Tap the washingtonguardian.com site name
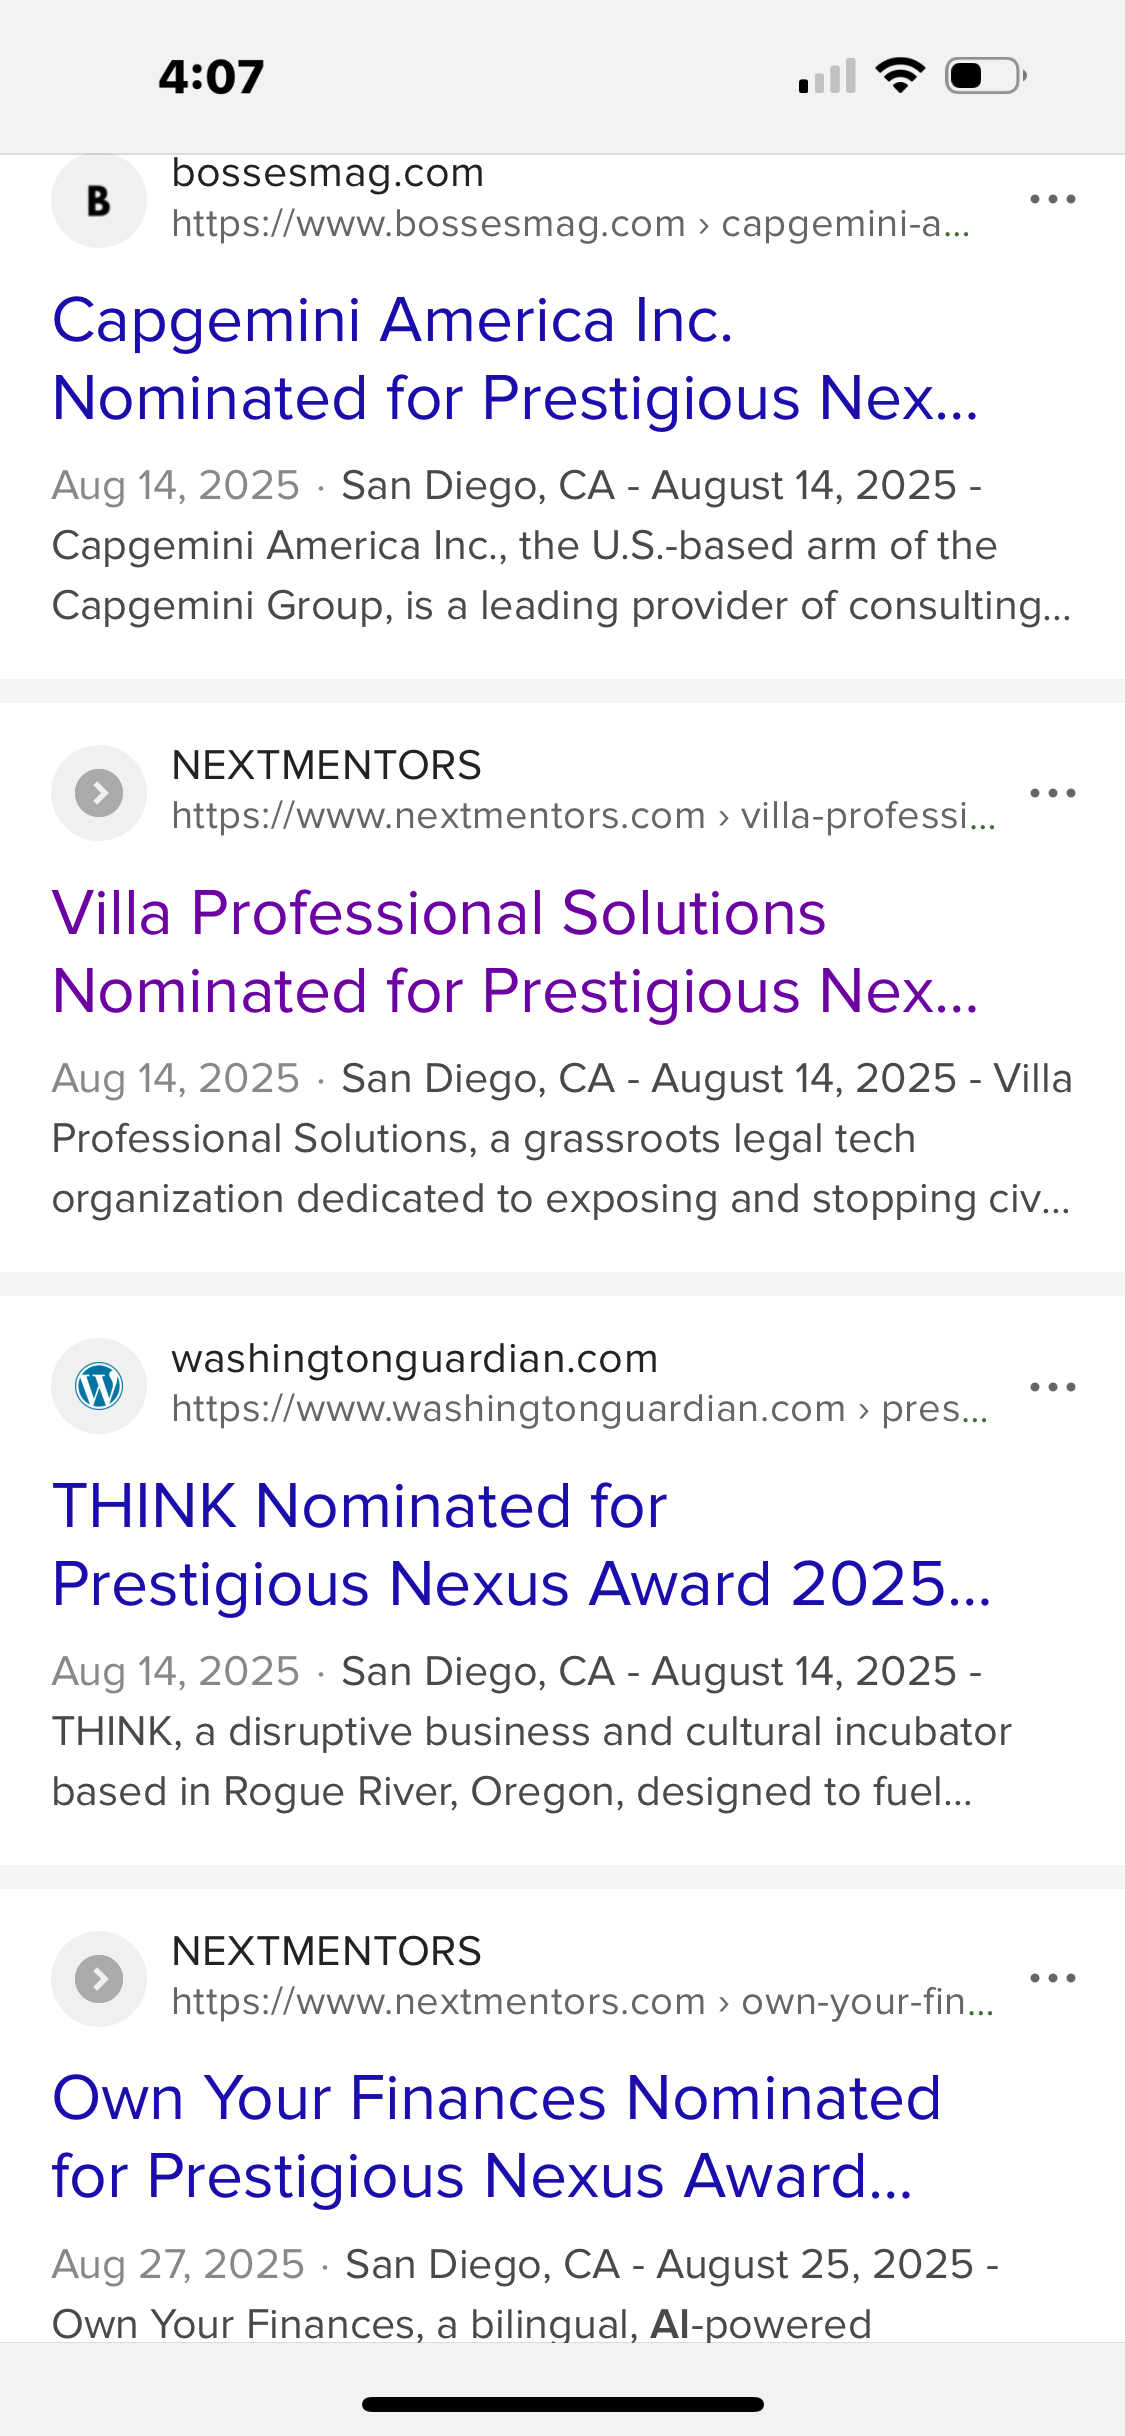 coord(414,1359)
